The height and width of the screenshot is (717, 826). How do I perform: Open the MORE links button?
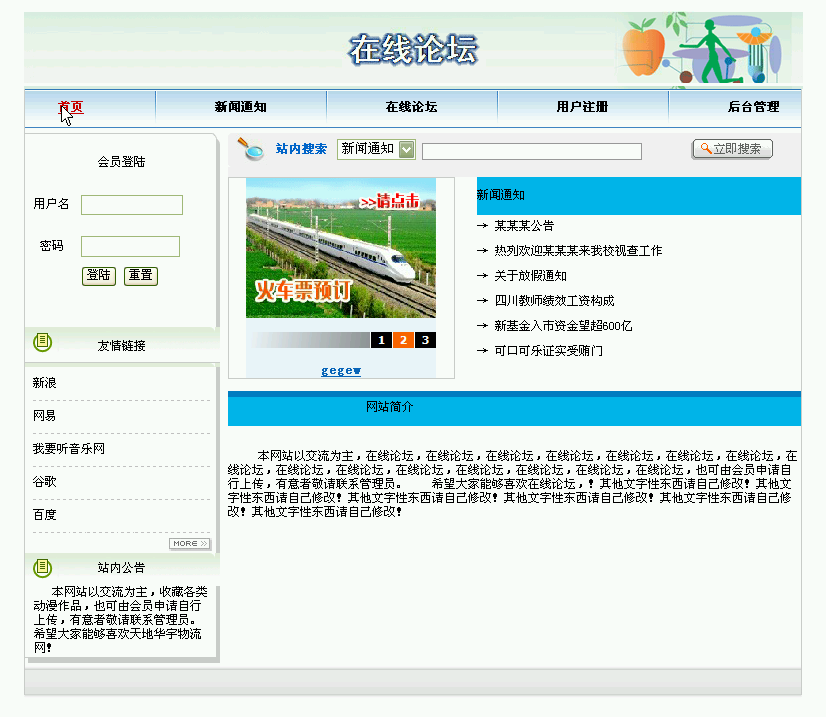(x=190, y=544)
